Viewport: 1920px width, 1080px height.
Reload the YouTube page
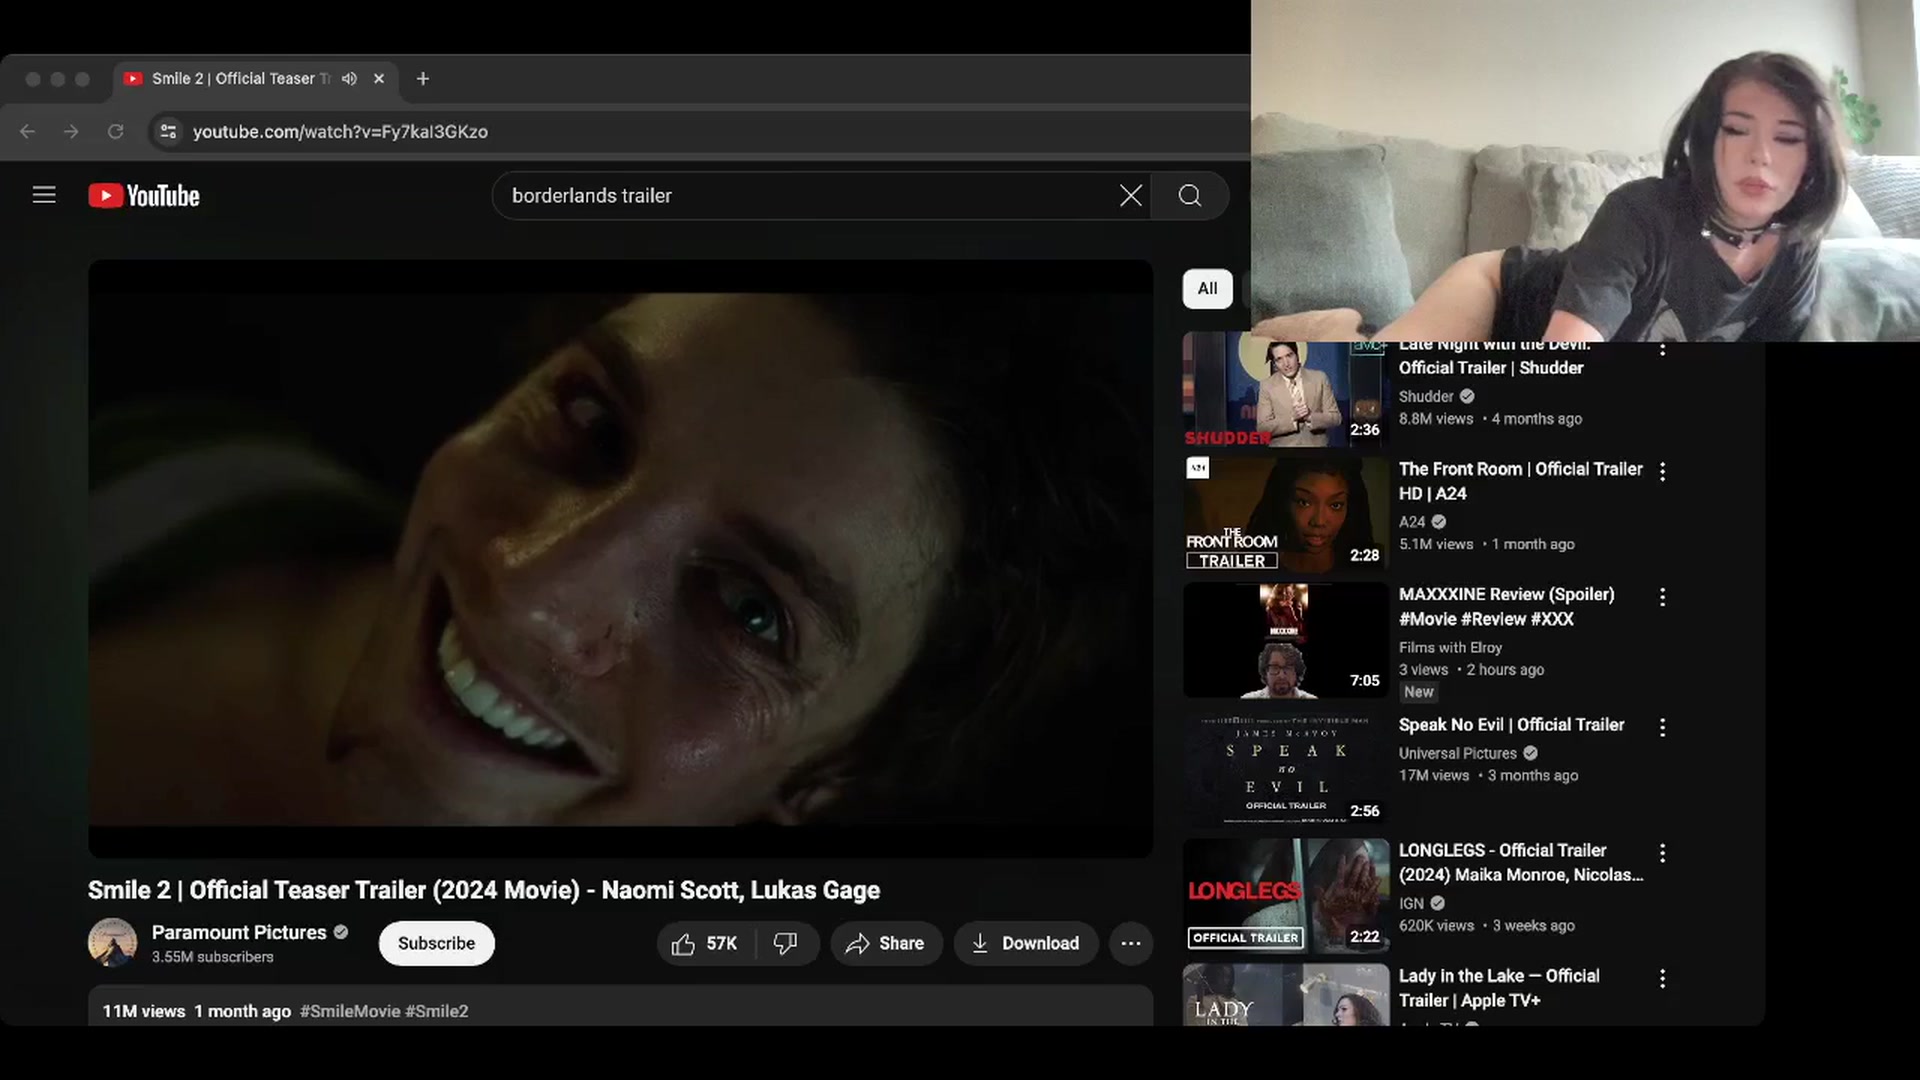tap(116, 131)
